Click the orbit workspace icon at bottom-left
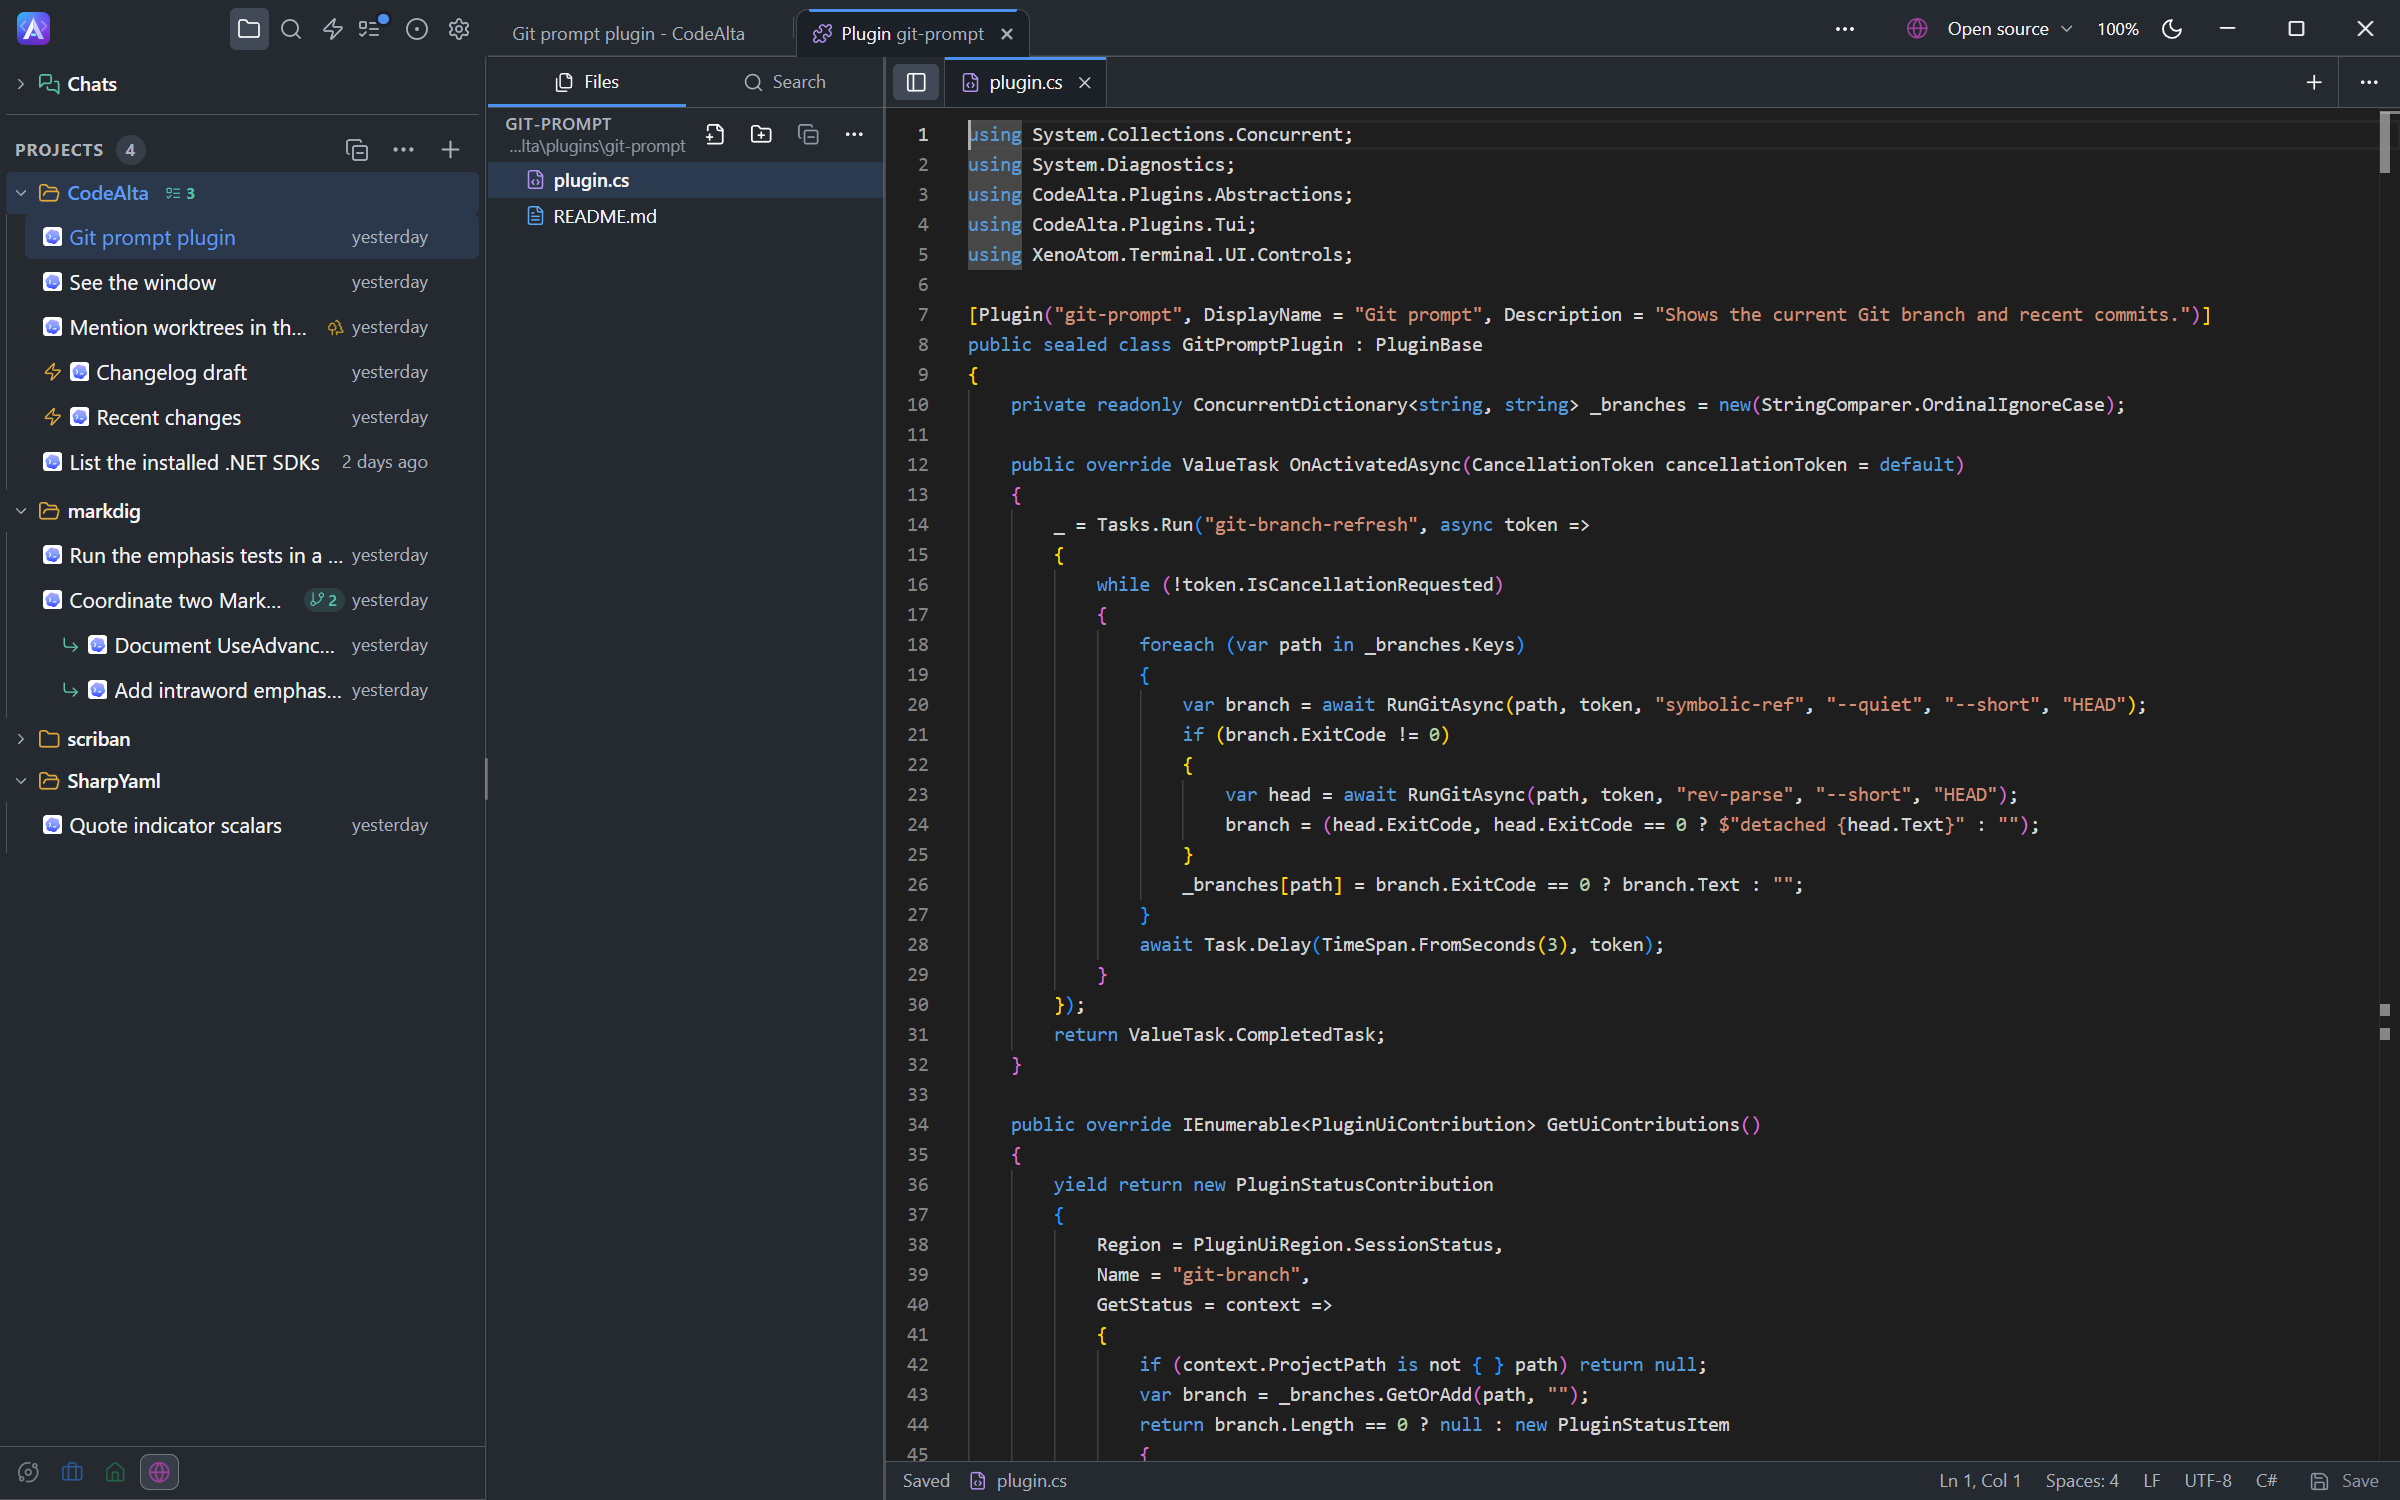 pos(28,1472)
